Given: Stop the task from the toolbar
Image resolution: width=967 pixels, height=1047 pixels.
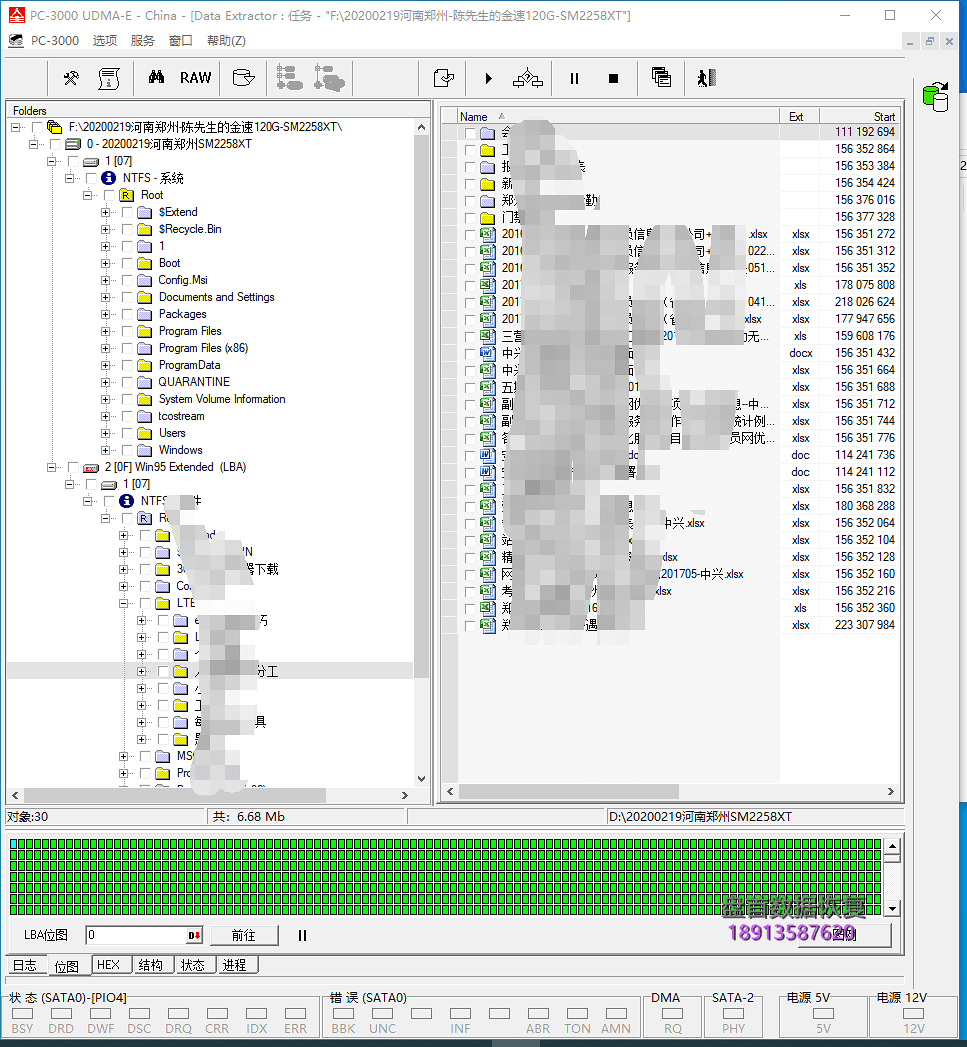Looking at the screenshot, I should coord(614,79).
